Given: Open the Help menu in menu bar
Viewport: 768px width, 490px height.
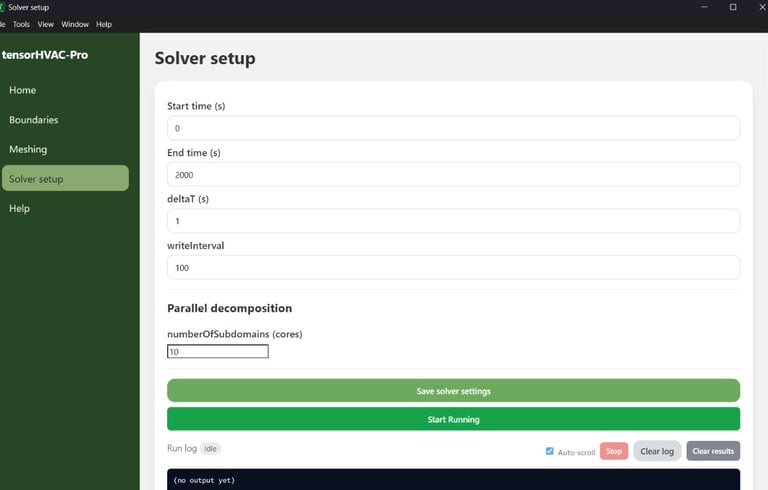Looking at the screenshot, I should [x=104, y=24].
